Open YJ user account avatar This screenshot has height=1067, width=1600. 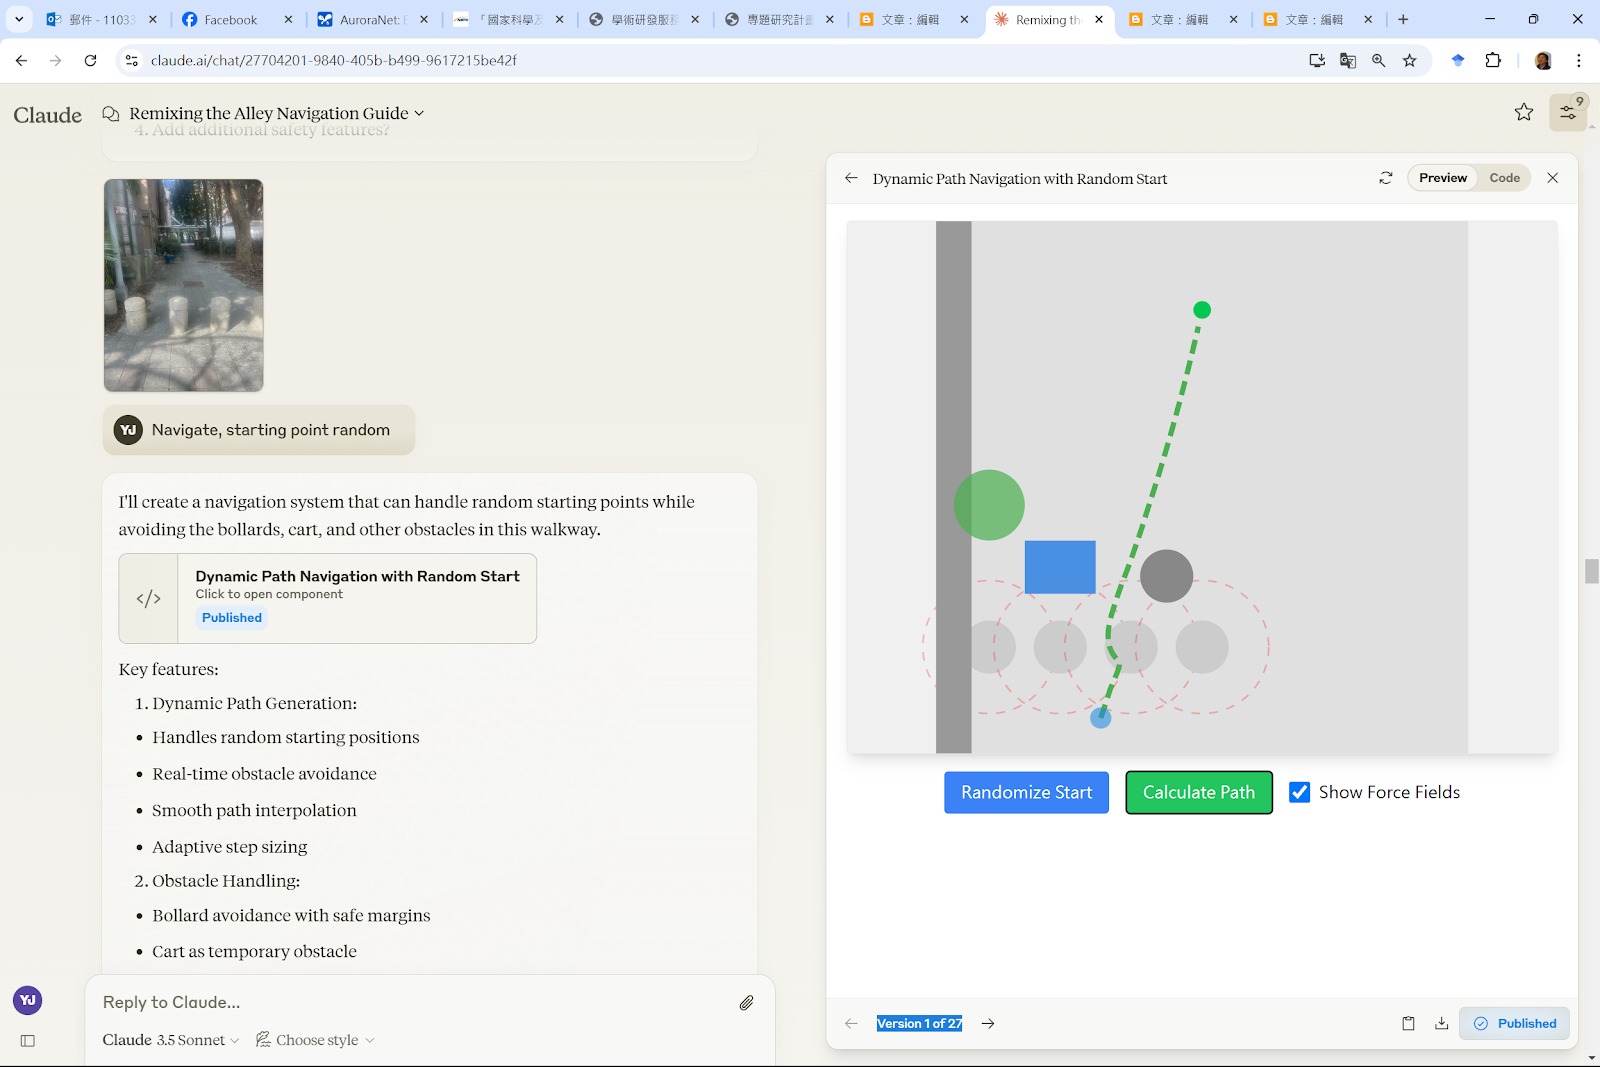[28, 1000]
